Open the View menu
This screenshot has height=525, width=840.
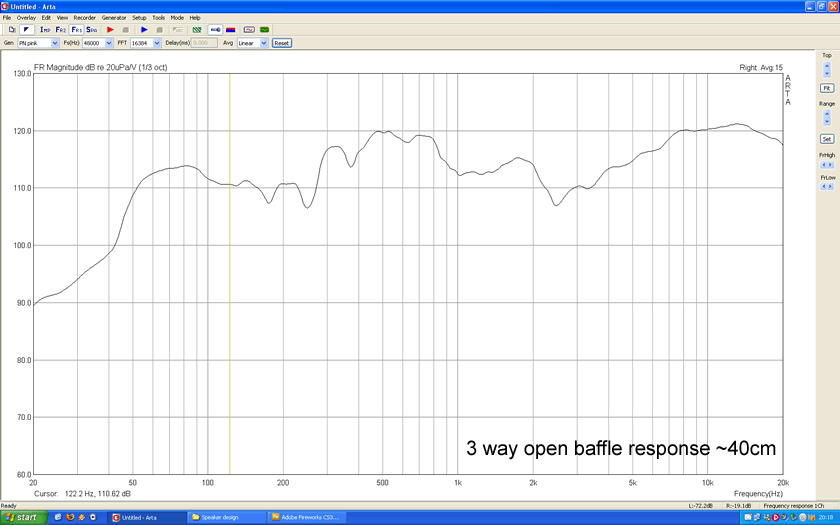pyautogui.click(x=63, y=18)
